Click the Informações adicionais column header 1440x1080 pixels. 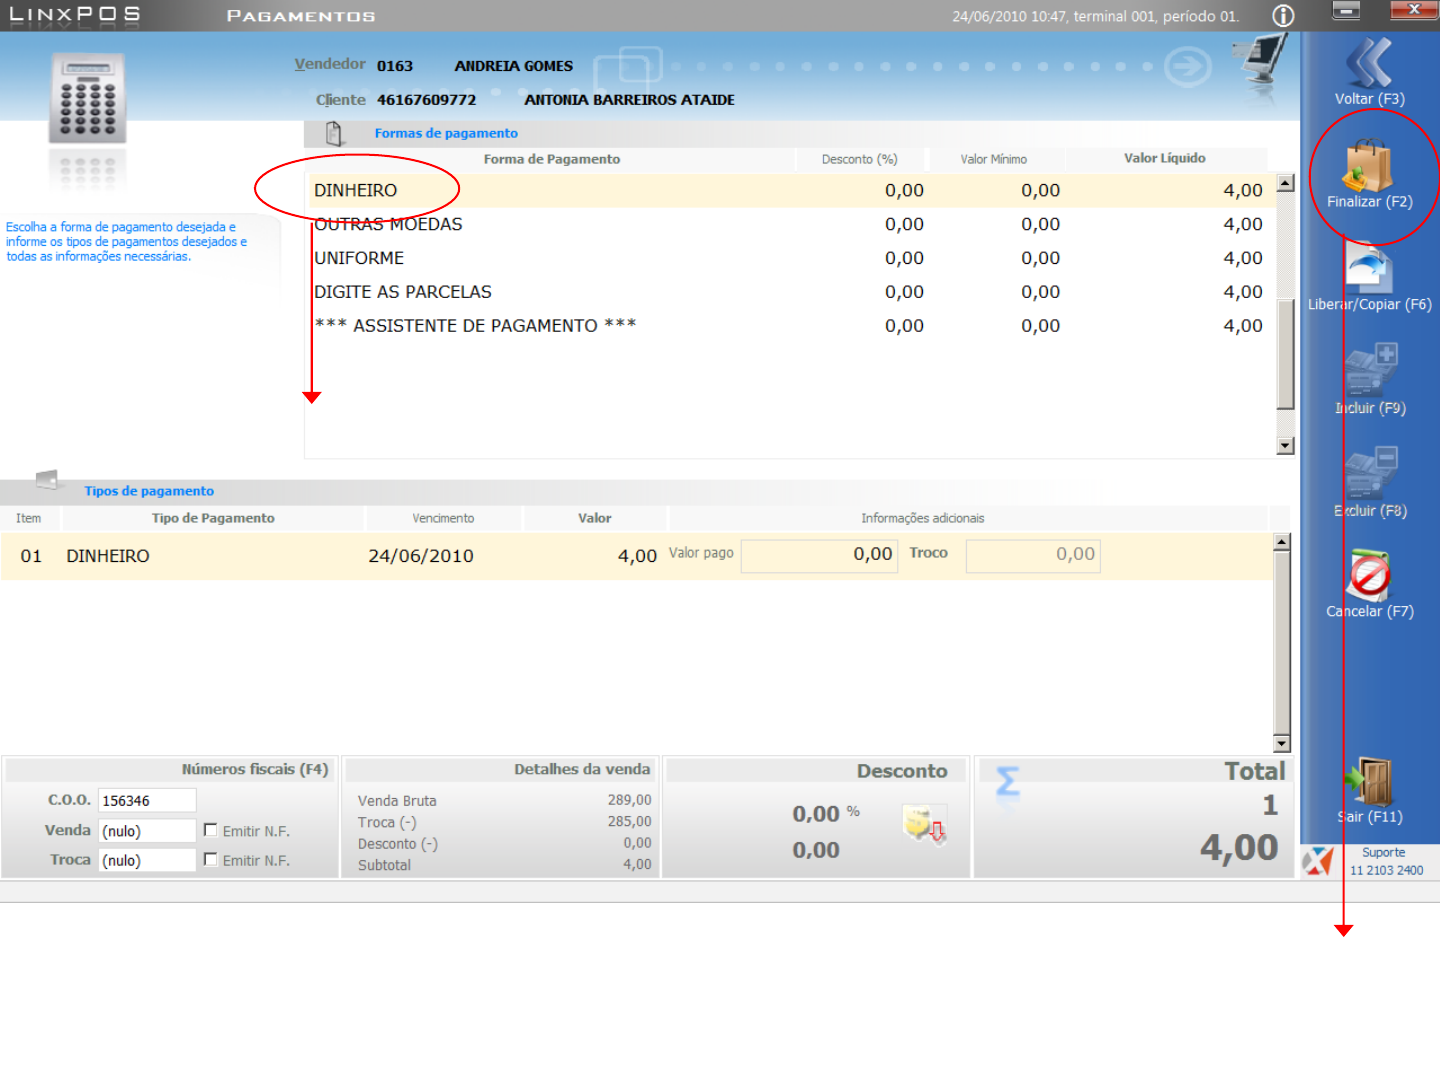tap(923, 518)
